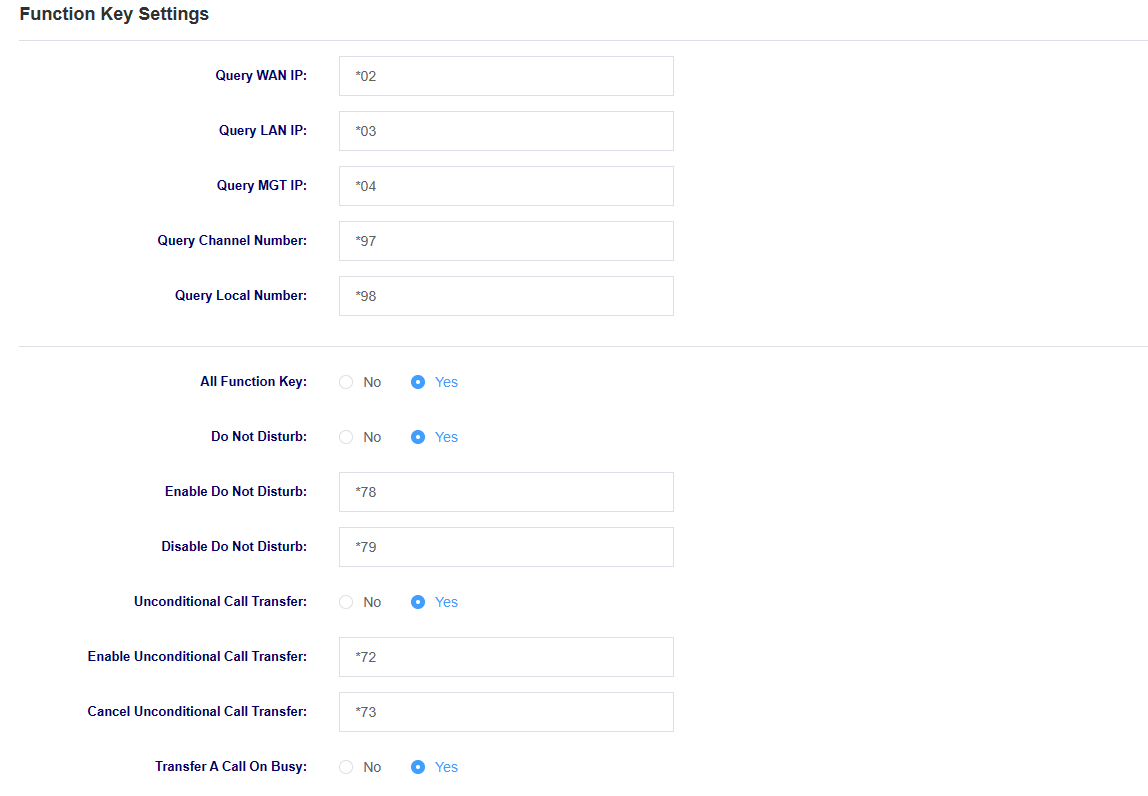Focus the Query MGT IP input
The image size is (1148, 796).
pos(506,186)
